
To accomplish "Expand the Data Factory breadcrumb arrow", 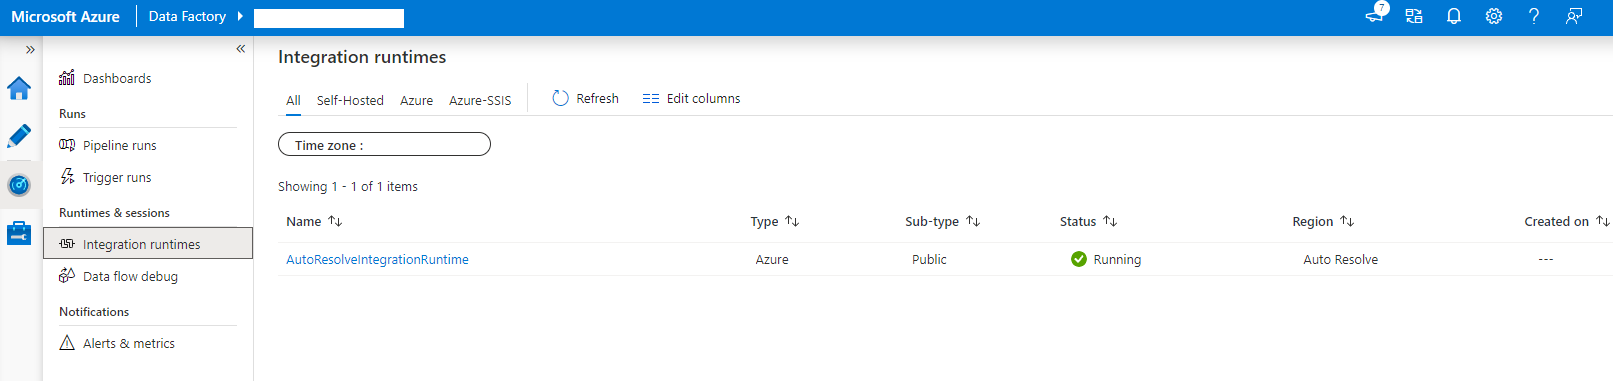I will (x=240, y=16).
